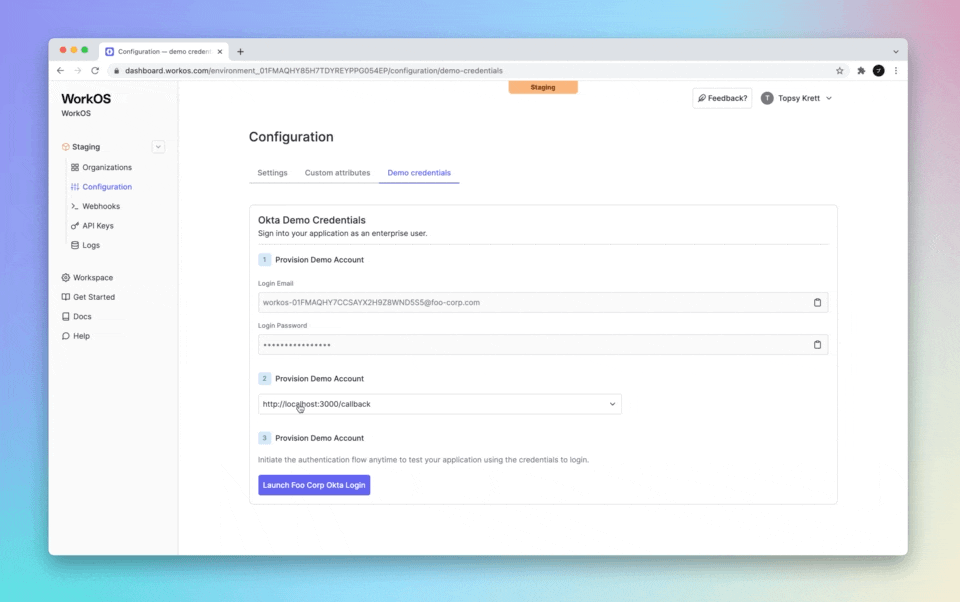Click the Logs database icon
The height and width of the screenshot is (602, 960).
pos(75,245)
